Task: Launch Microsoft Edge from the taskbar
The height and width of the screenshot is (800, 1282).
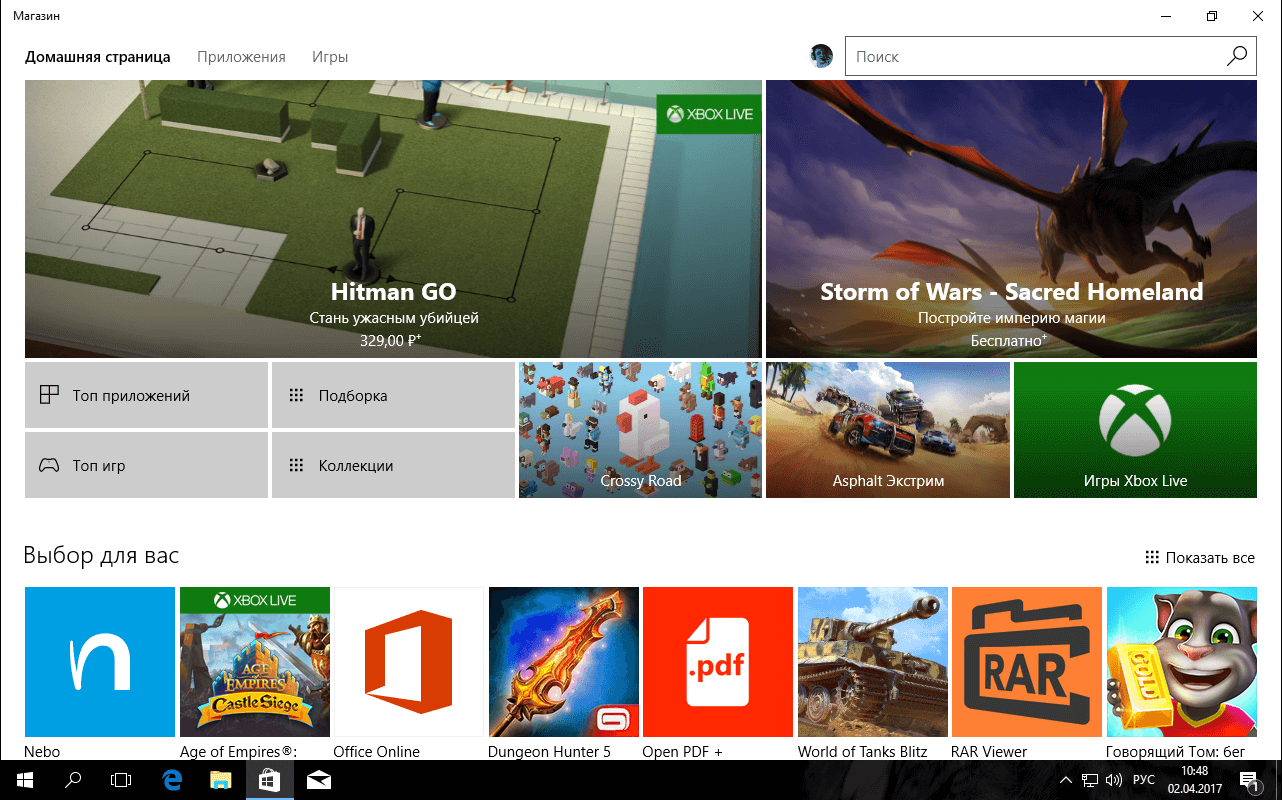Action: 171,779
